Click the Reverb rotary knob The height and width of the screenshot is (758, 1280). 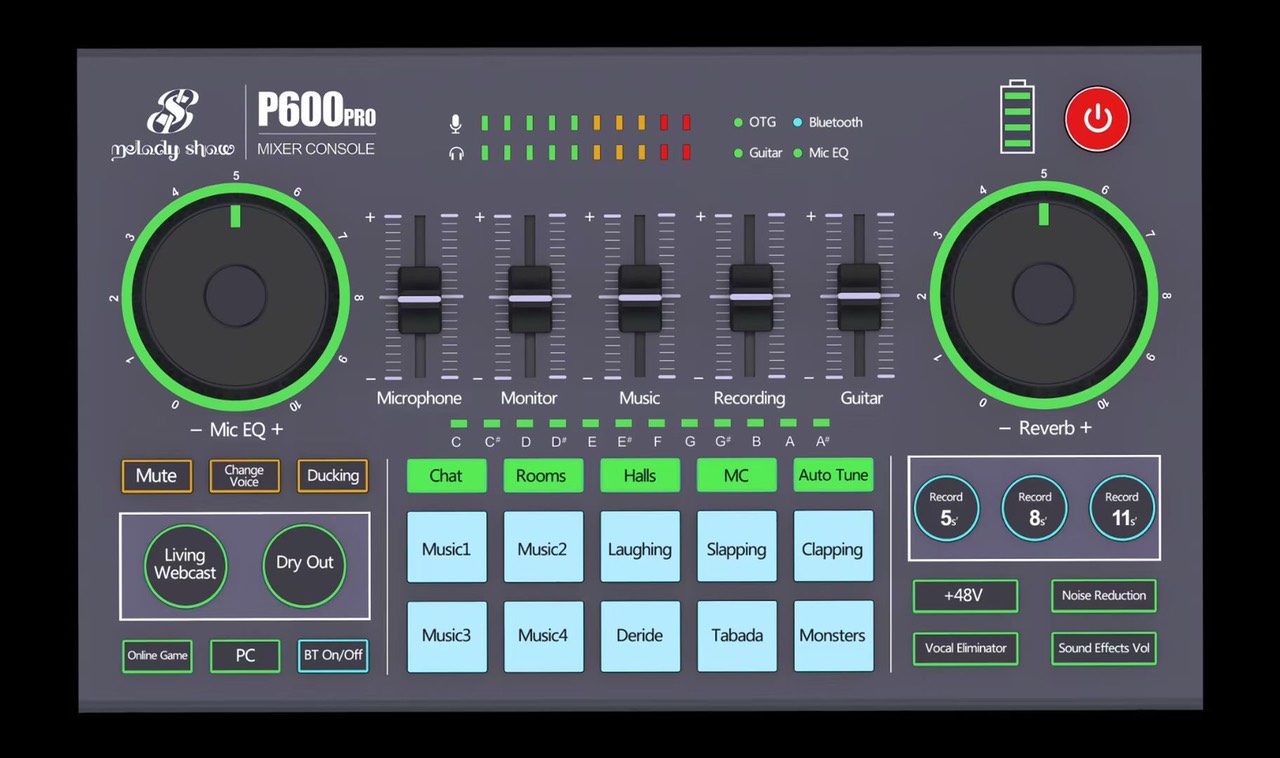[x=1044, y=296]
